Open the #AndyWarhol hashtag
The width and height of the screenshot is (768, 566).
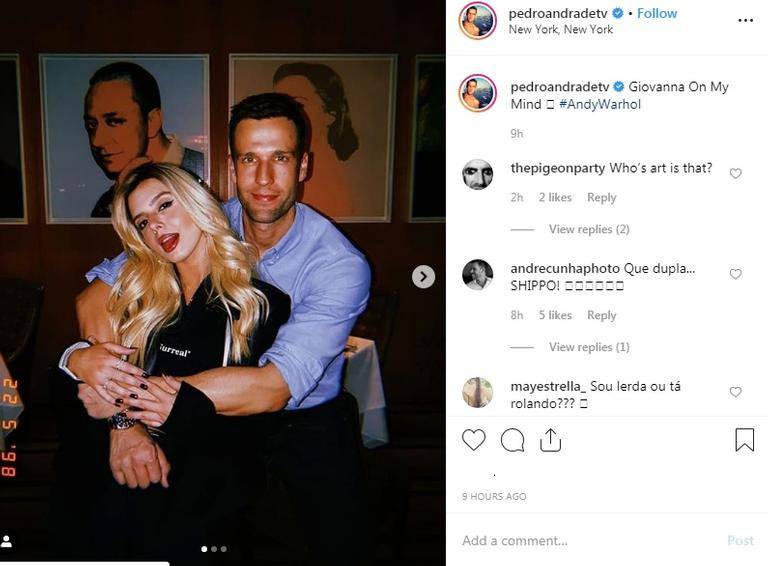tap(600, 104)
